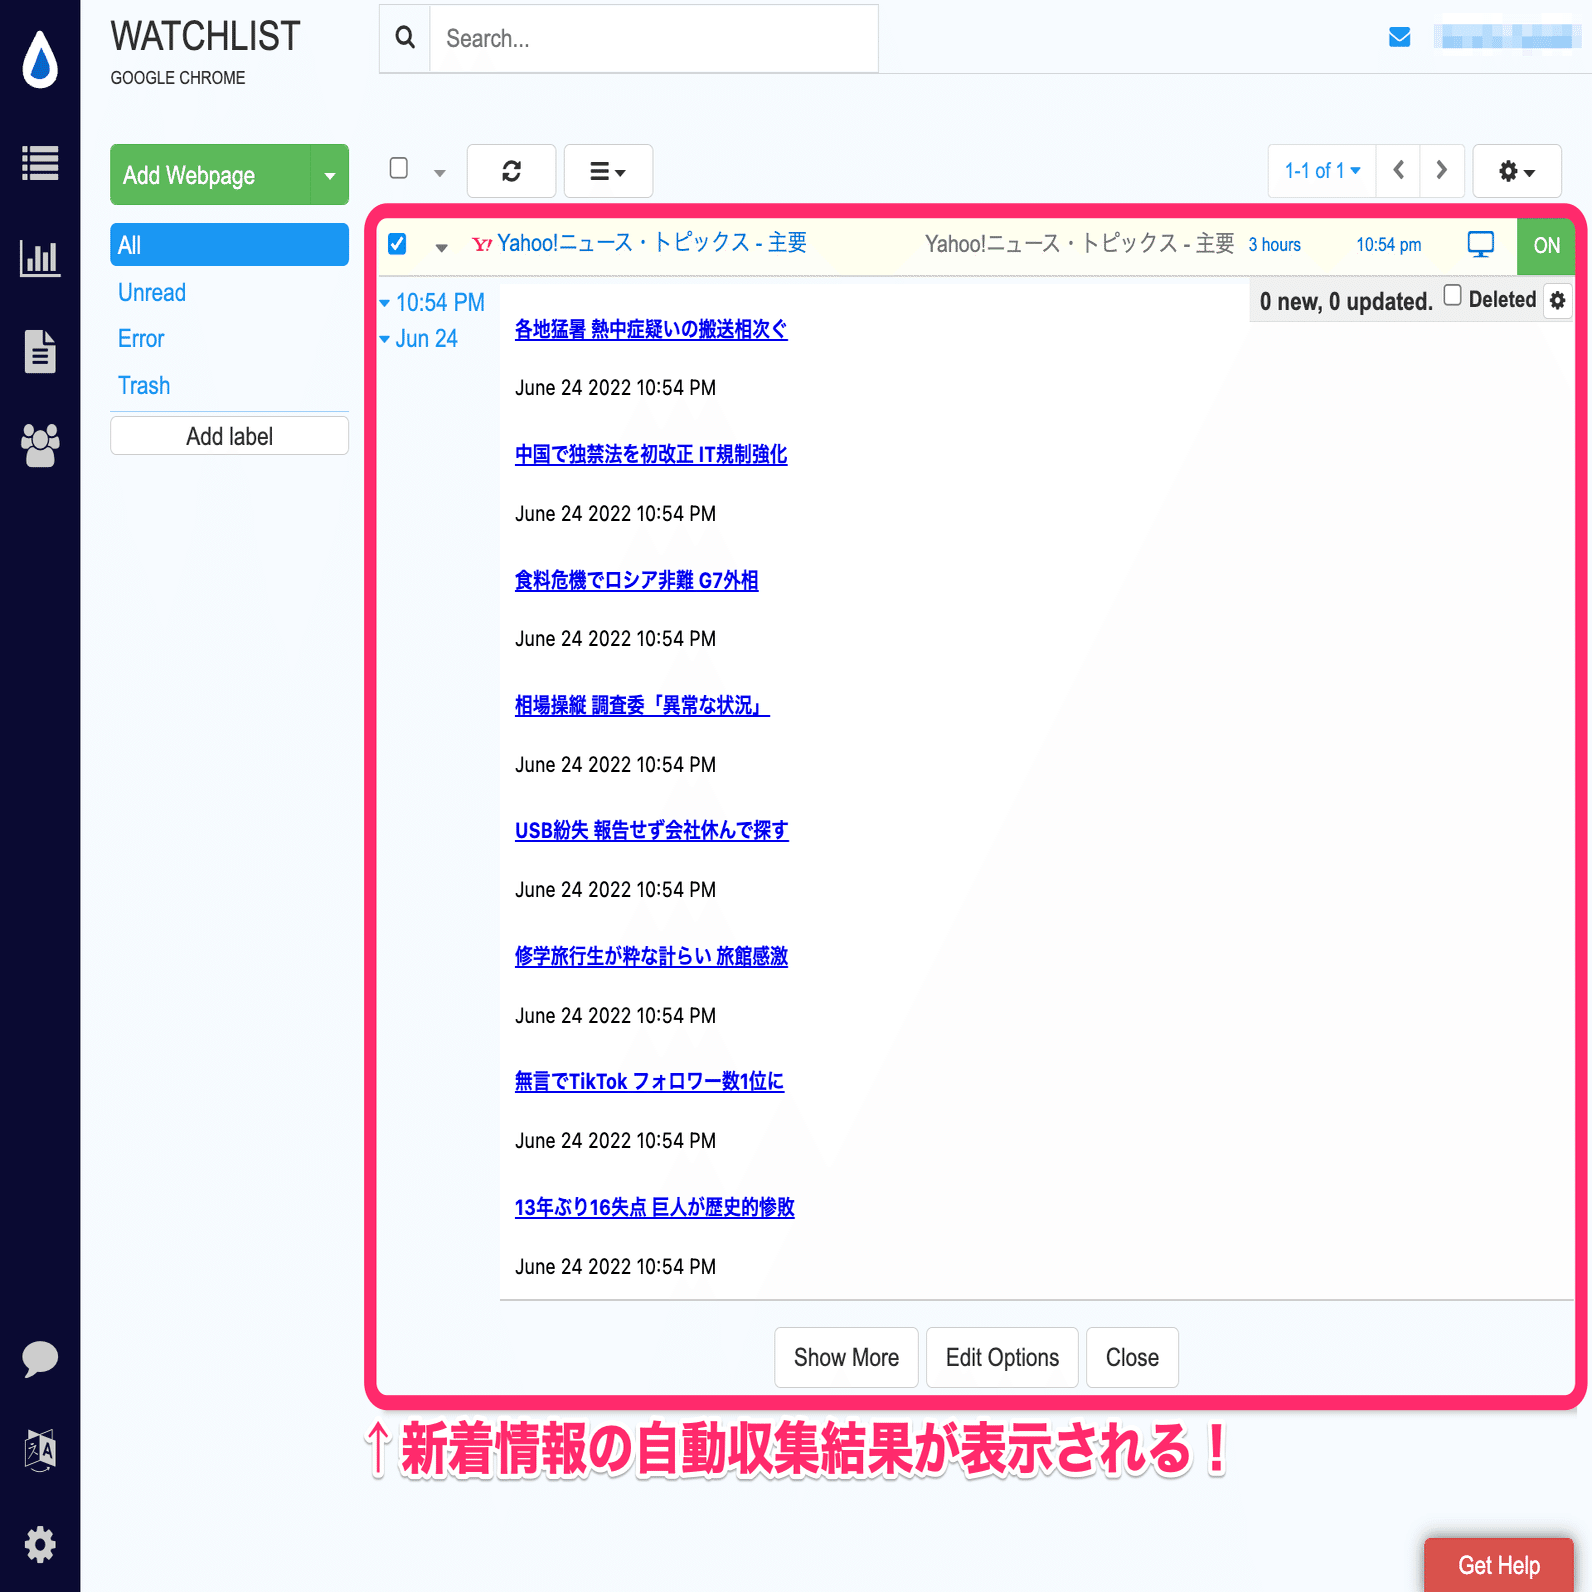Tick the Deleted checkbox
The width and height of the screenshot is (1592, 1592).
[x=1453, y=295]
